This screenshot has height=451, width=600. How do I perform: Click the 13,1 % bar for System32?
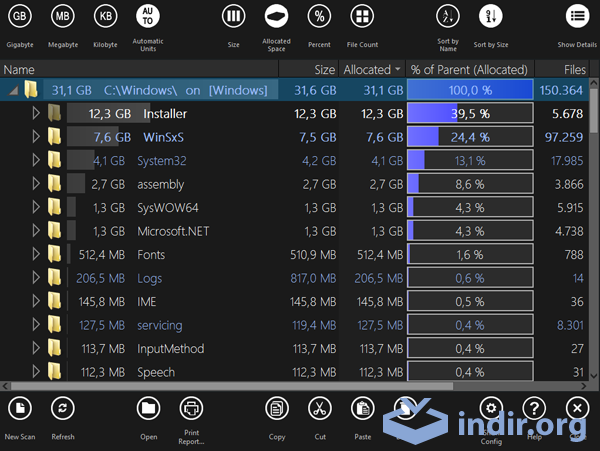click(470, 161)
